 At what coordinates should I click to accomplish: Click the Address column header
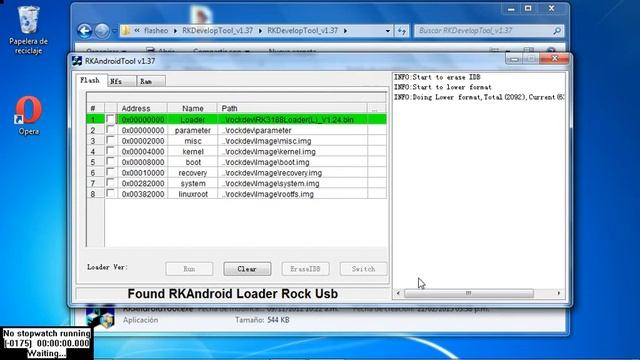(142, 108)
